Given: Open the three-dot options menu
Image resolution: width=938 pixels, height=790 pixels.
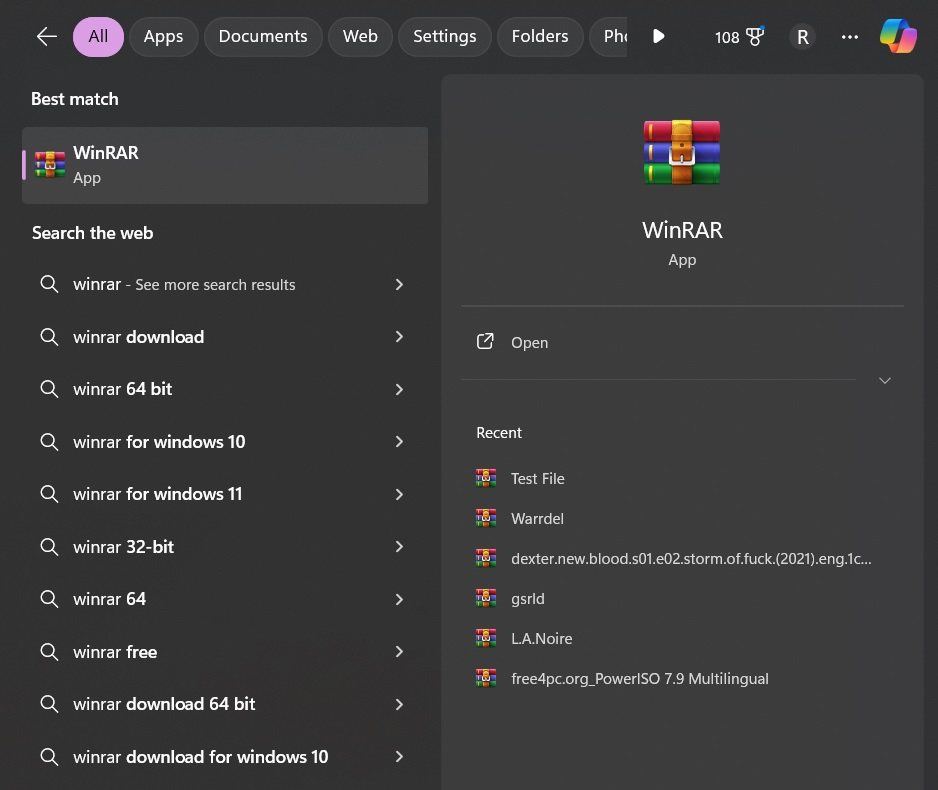Looking at the screenshot, I should [x=849, y=37].
